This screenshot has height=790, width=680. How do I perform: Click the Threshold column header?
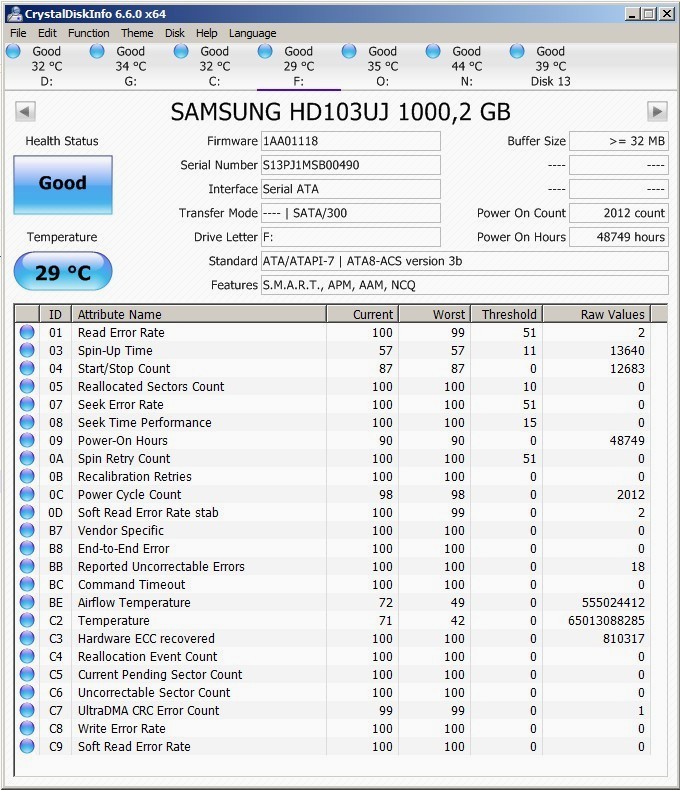click(507, 314)
